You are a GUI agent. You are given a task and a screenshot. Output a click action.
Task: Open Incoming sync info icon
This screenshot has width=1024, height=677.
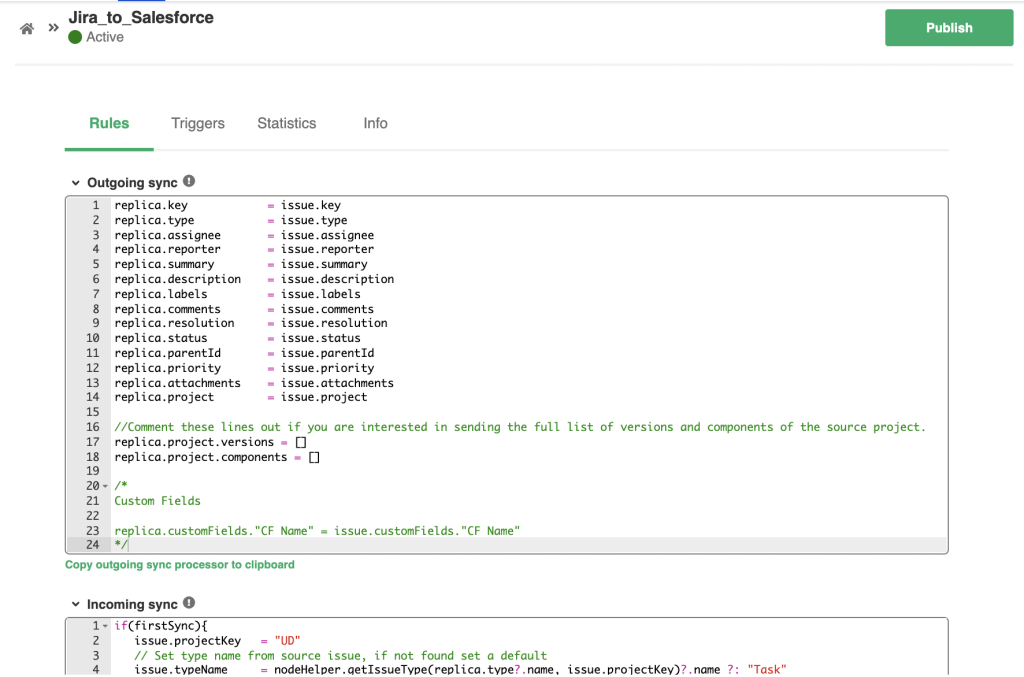[189, 603]
